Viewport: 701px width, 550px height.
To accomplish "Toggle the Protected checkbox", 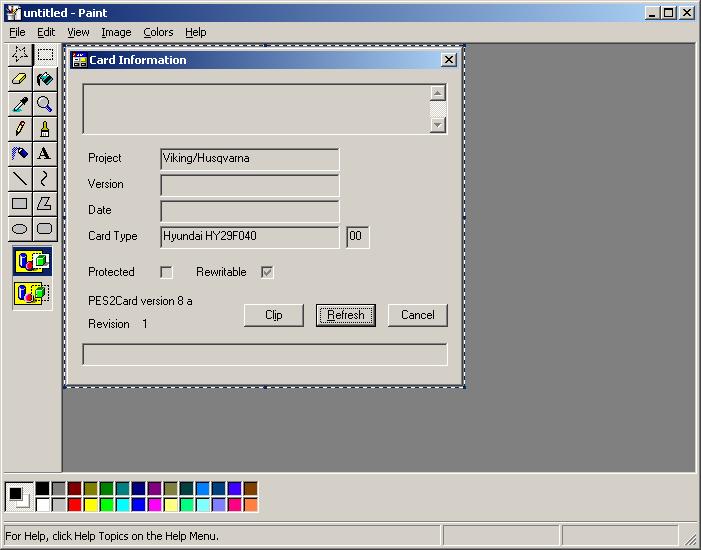I will 166,272.
